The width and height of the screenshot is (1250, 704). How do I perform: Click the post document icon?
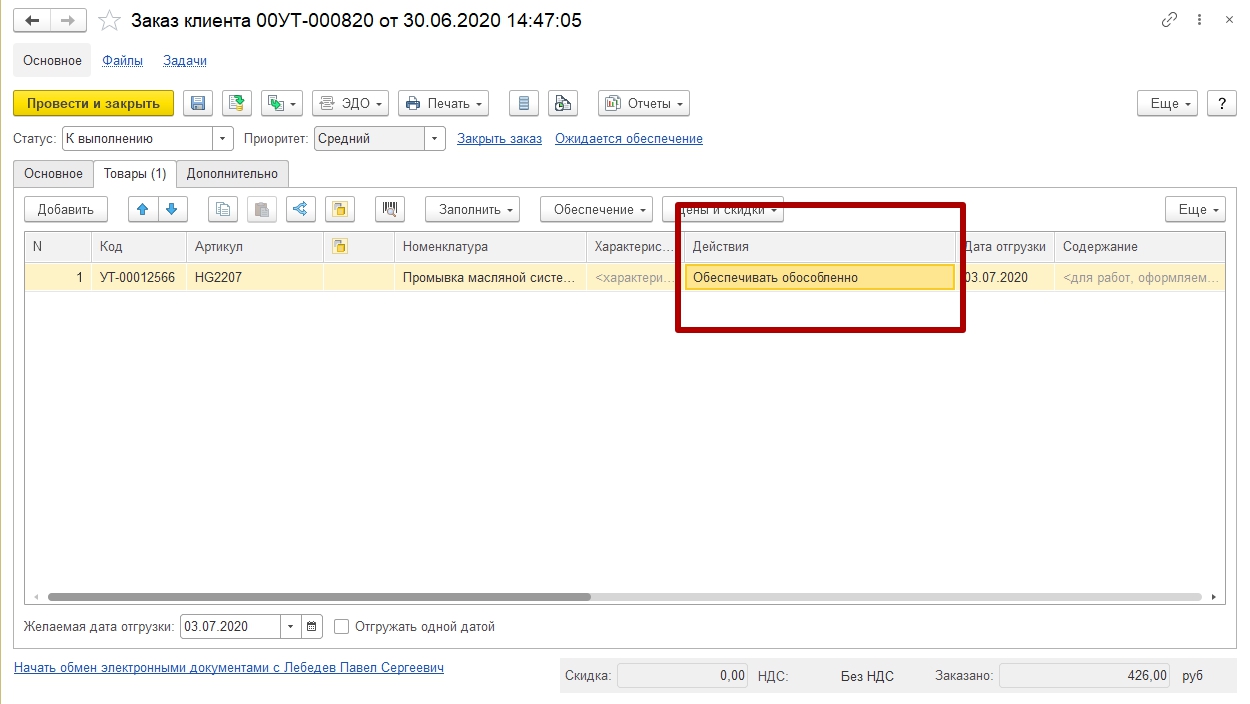point(236,103)
